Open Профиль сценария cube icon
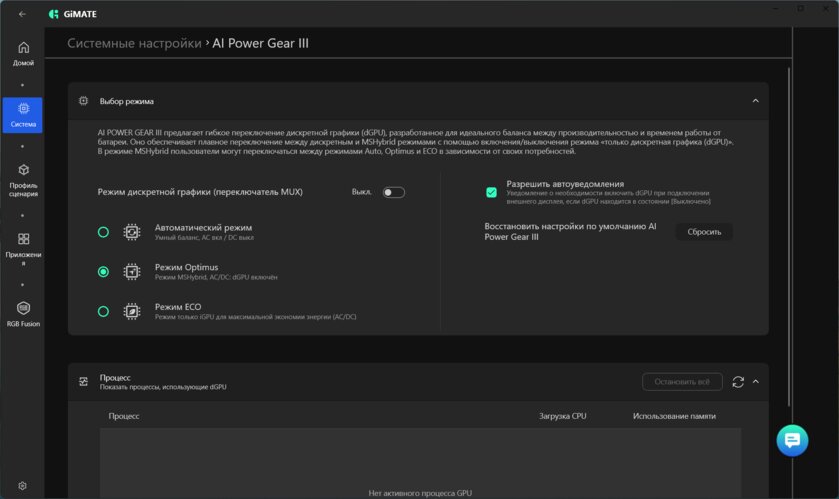The height and width of the screenshot is (499, 839). 23,170
